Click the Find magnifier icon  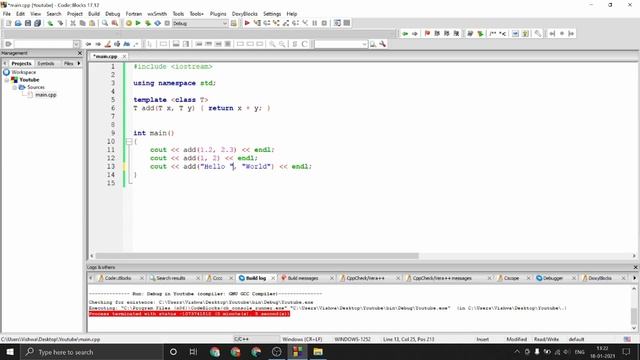click(105, 23)
